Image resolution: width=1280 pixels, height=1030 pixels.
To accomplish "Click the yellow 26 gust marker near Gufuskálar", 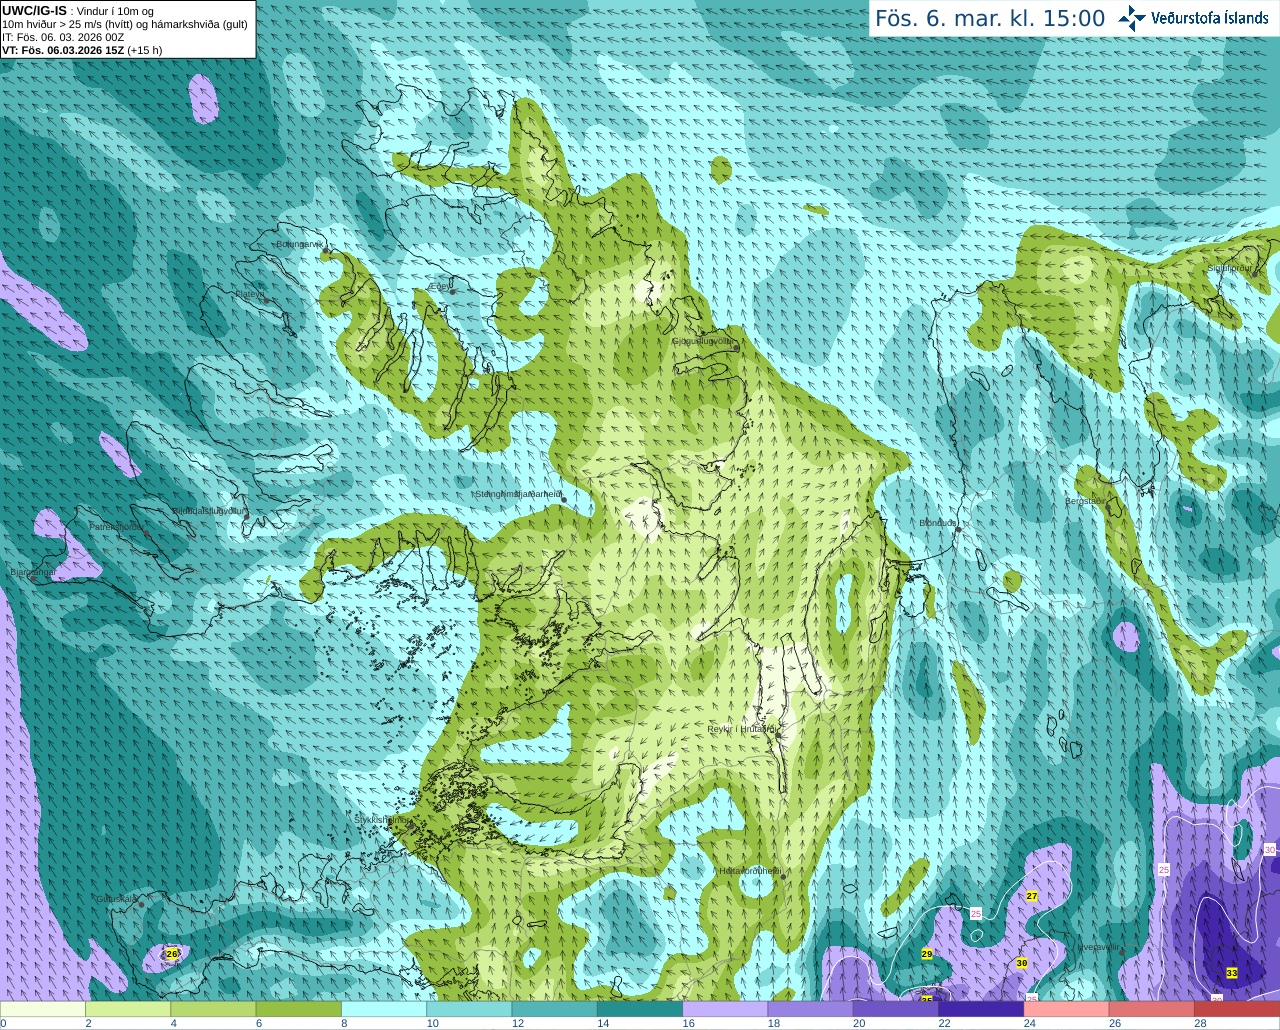I will coord(172,954).
